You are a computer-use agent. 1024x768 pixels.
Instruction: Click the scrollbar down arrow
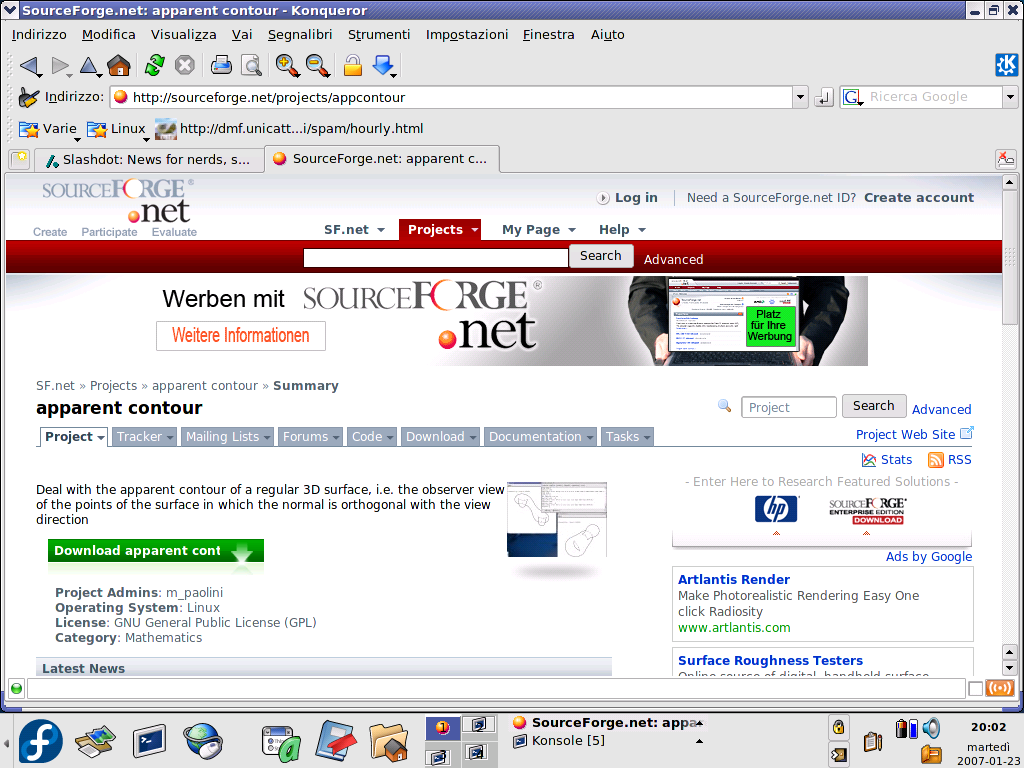point(1010,668)
